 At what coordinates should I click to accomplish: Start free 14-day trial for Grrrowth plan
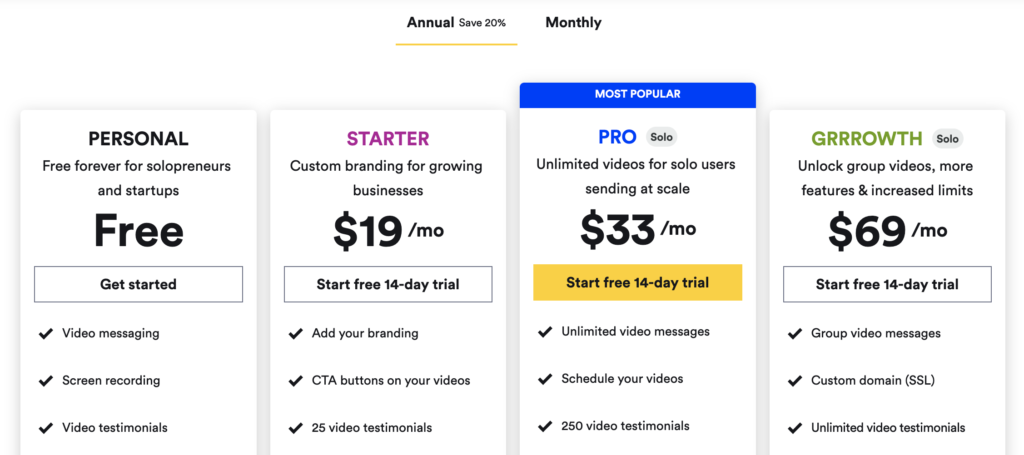(887, 284)
